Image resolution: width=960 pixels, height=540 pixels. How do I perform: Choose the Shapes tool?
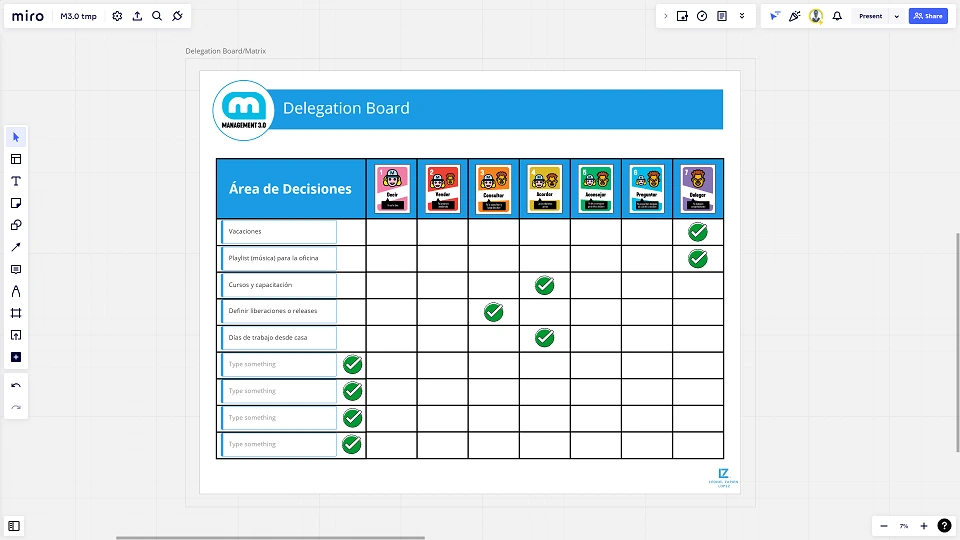coord(16,225)
